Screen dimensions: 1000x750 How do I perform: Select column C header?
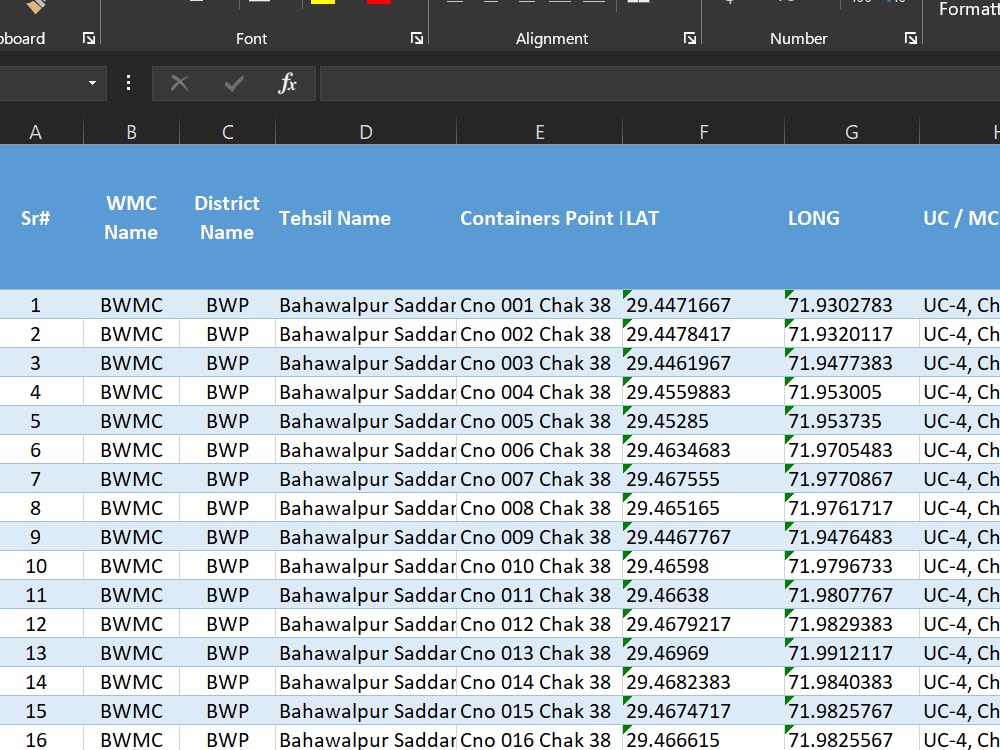(228, 133)
